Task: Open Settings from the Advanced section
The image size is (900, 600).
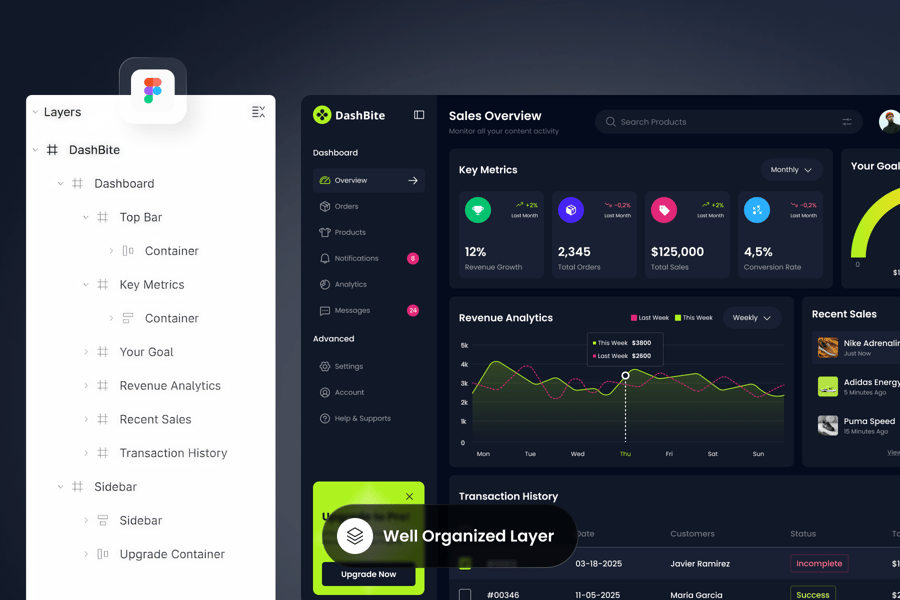Action: pos(349,366)
